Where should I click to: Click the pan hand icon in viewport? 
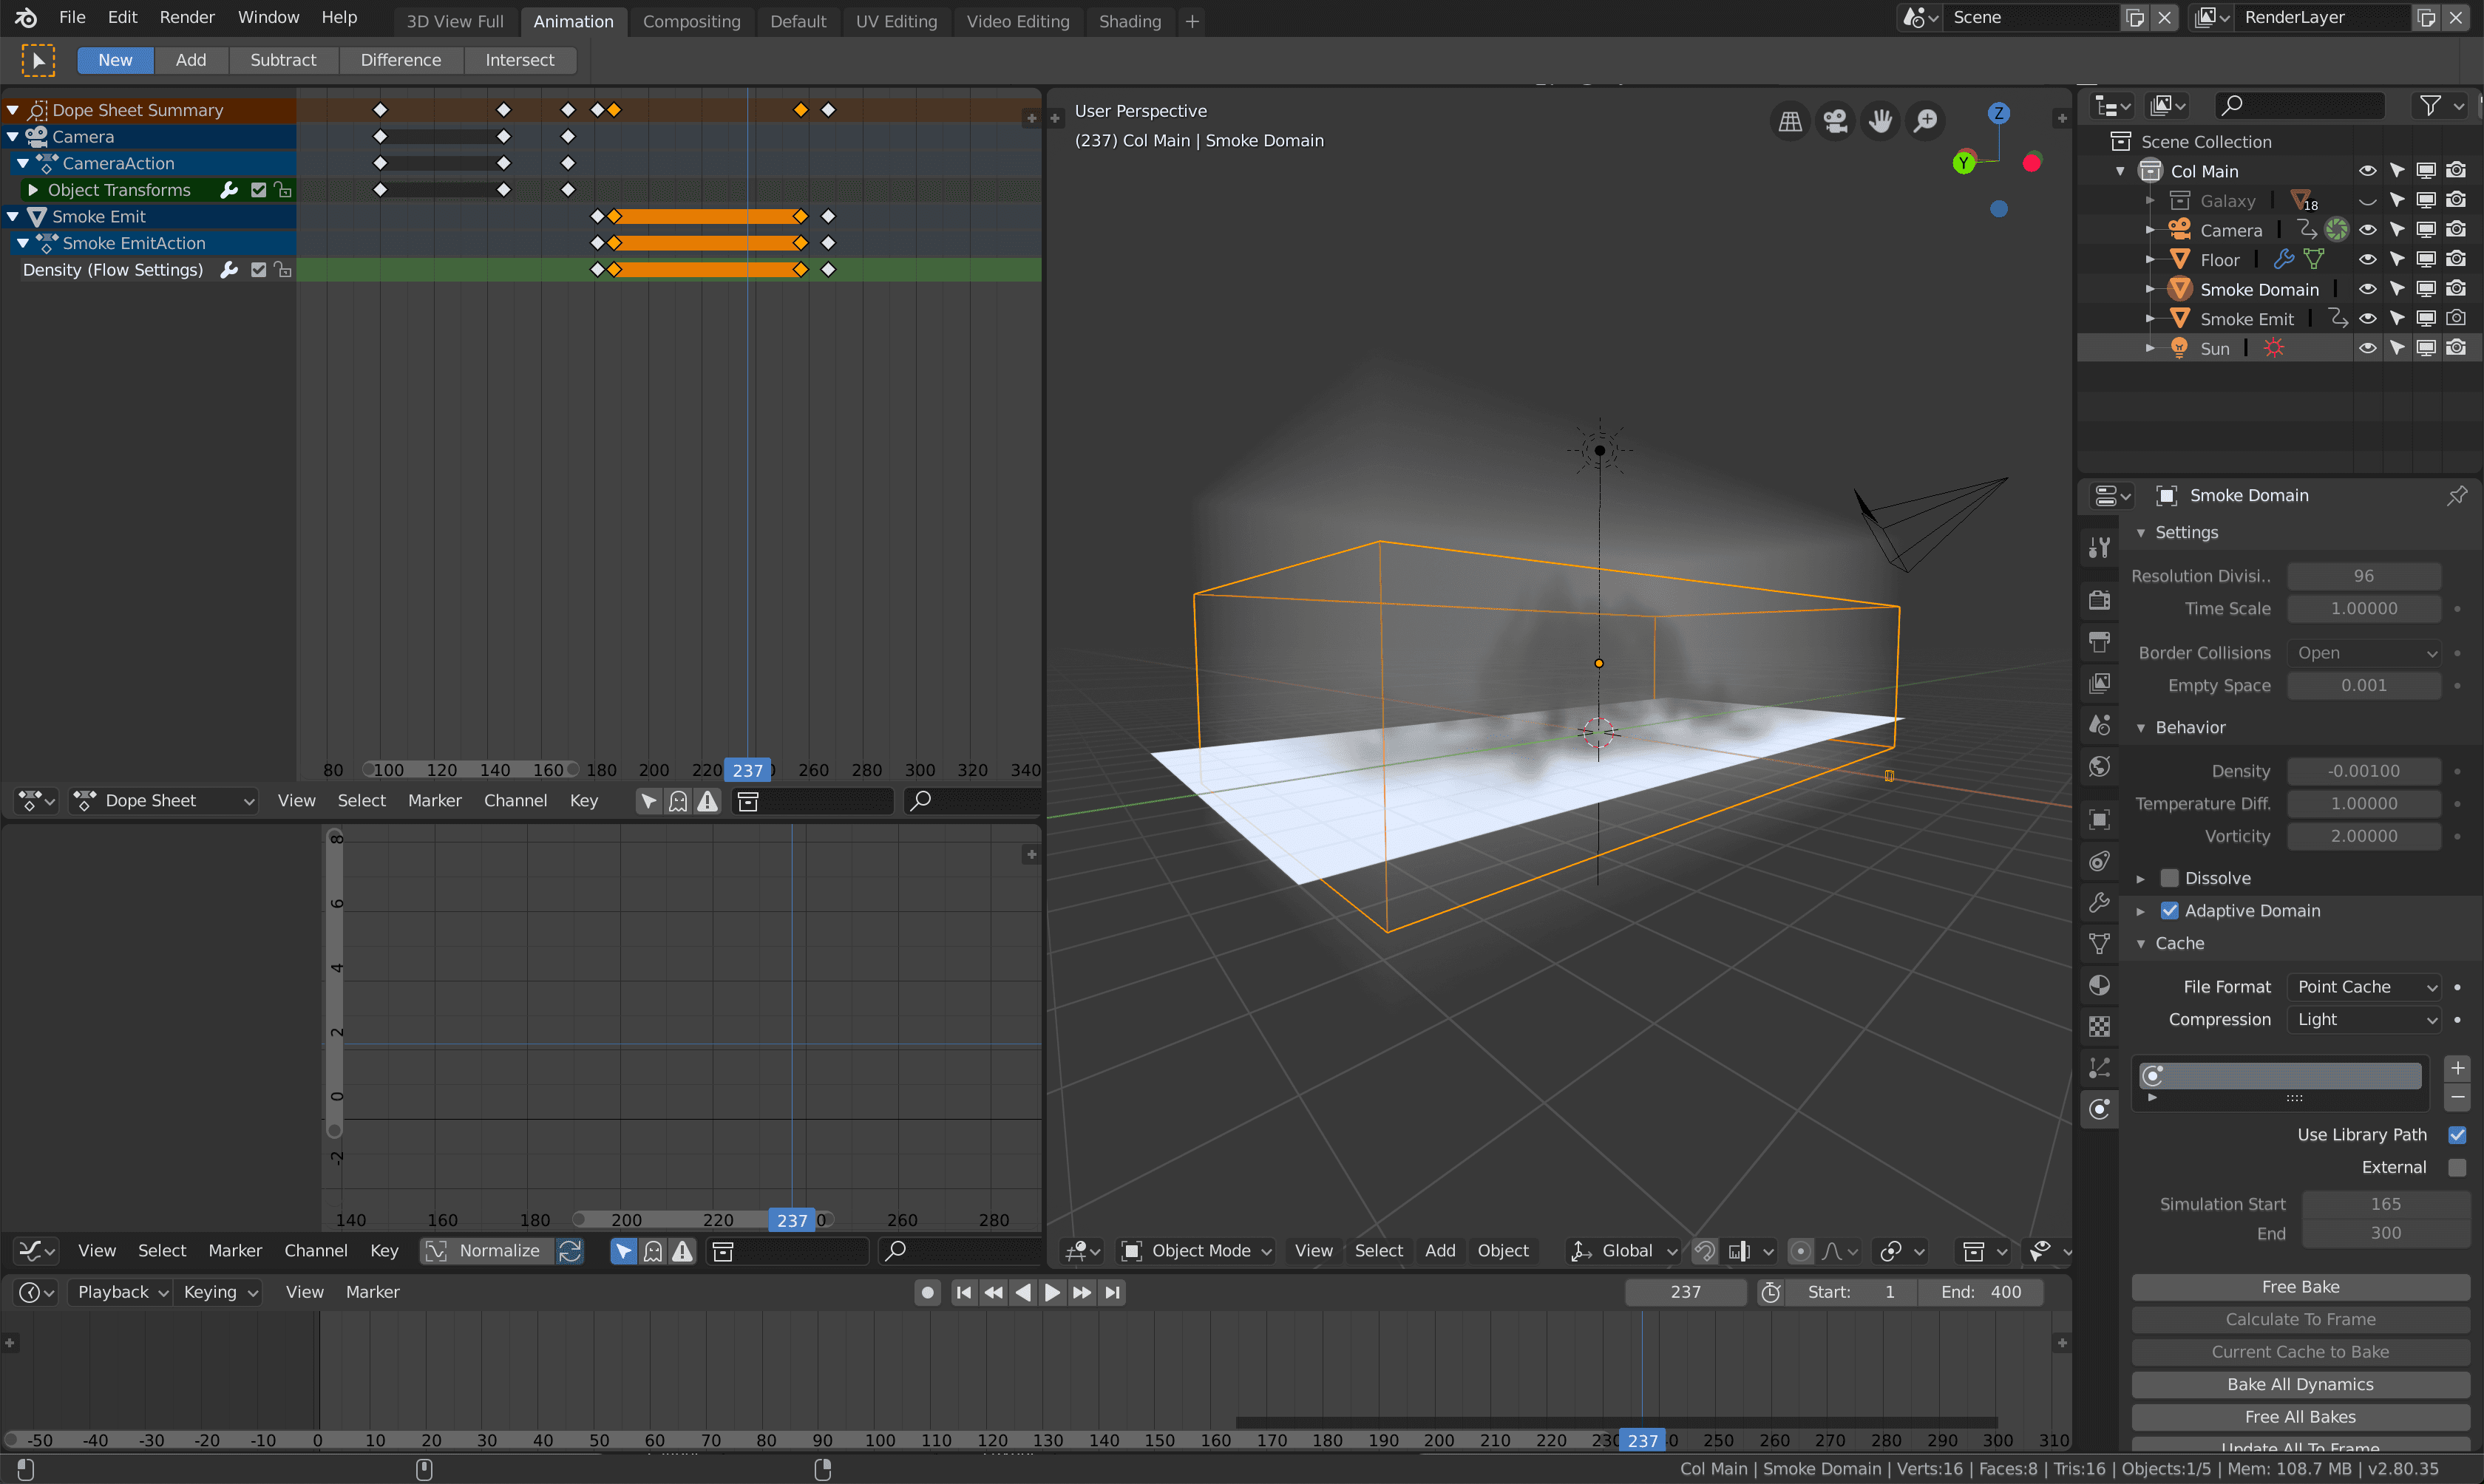point(1880,122)
